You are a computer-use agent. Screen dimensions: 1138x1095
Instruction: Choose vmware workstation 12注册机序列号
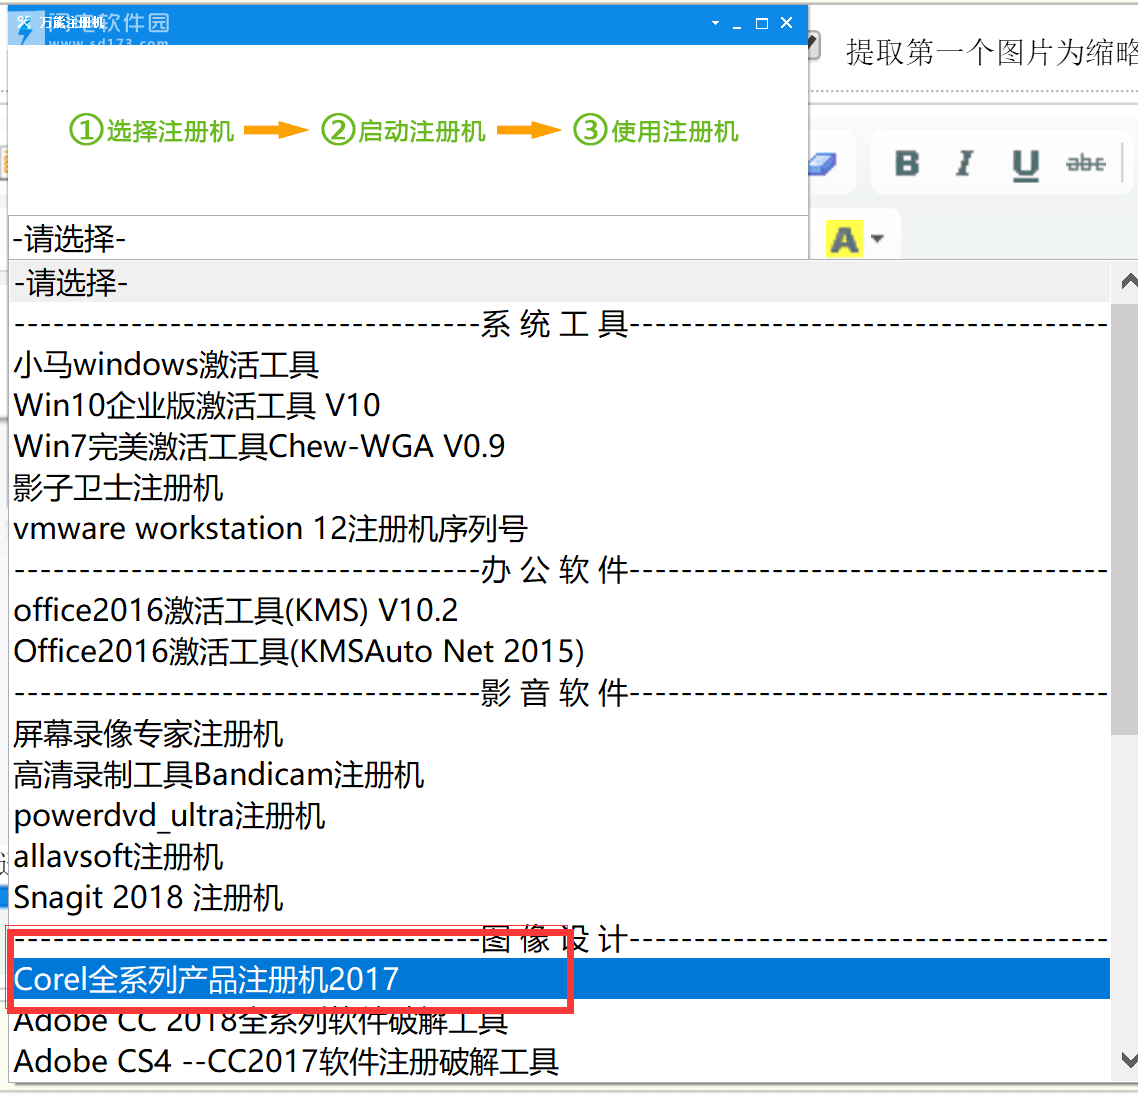click(560, 528)
